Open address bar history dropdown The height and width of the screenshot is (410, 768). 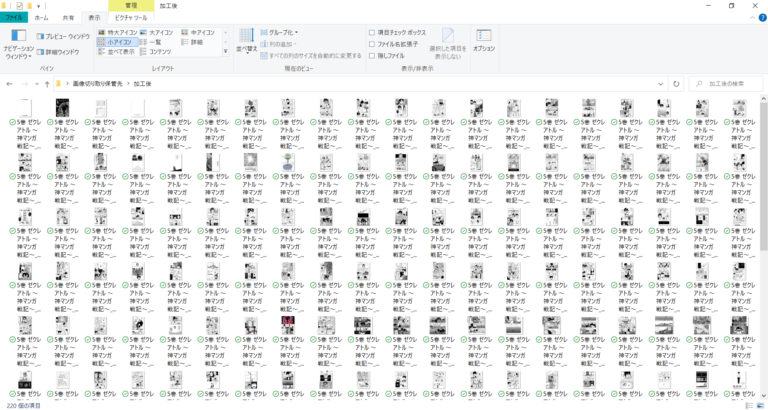(662, 84)
